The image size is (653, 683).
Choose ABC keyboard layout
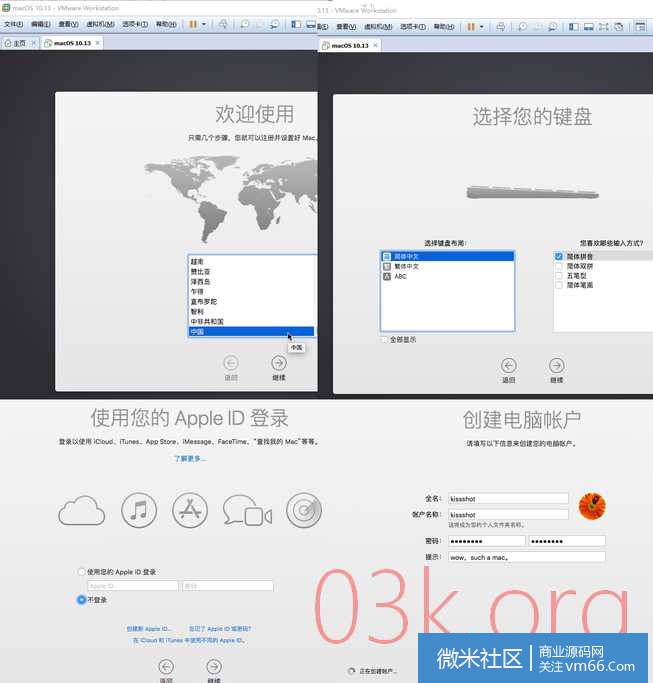[447, 276]
